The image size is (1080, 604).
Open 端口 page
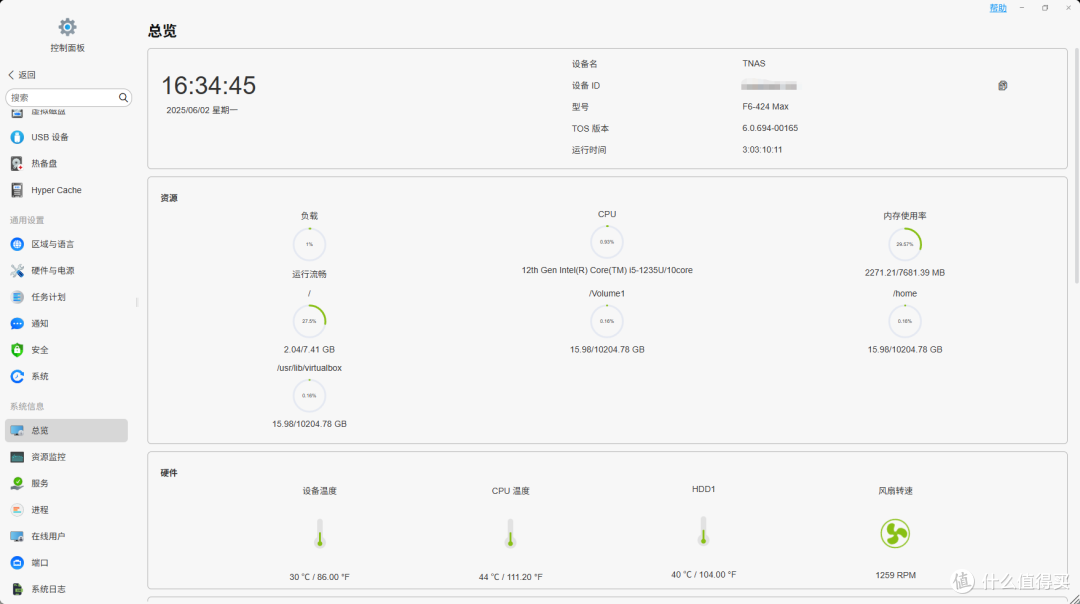(x=66, y=563)
